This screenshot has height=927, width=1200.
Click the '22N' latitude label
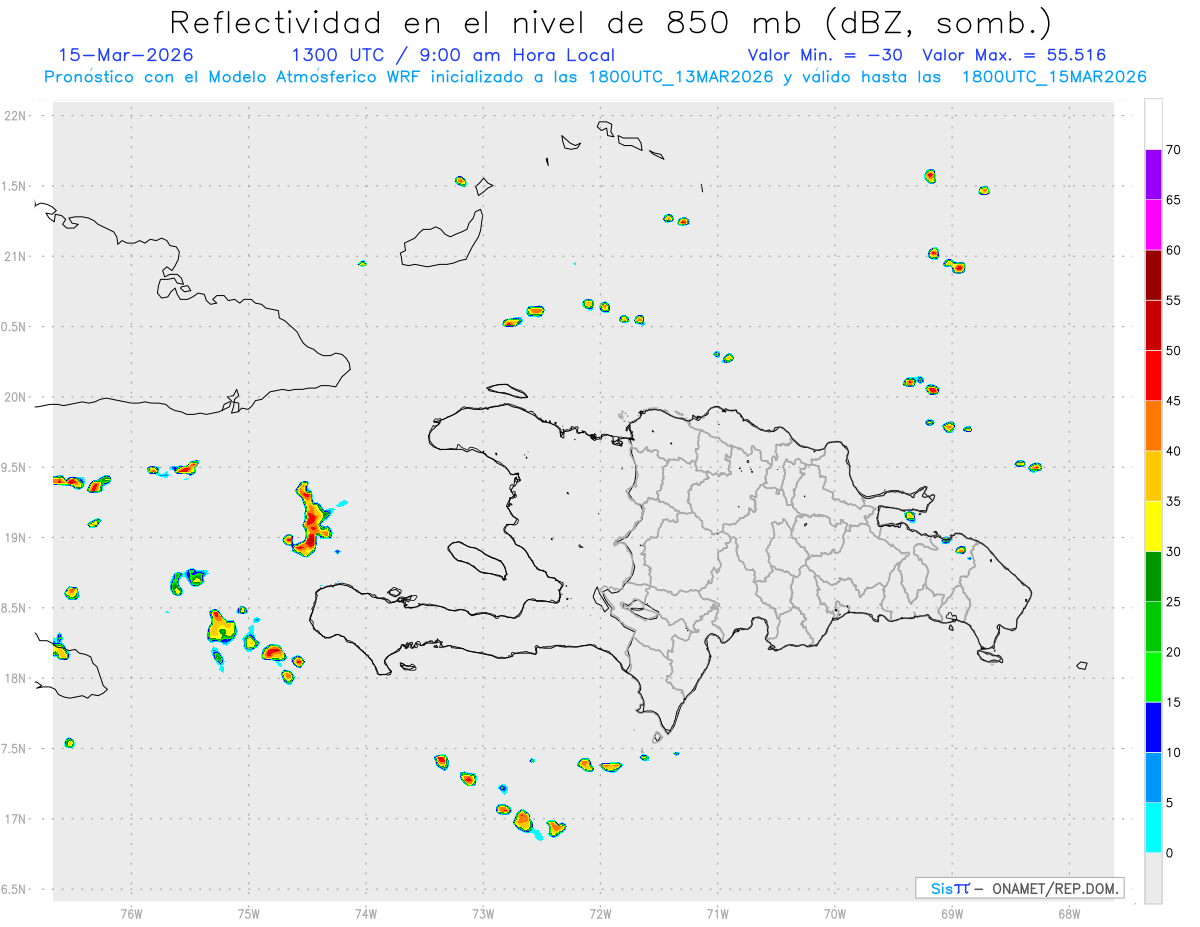click(x=17, y=116)
